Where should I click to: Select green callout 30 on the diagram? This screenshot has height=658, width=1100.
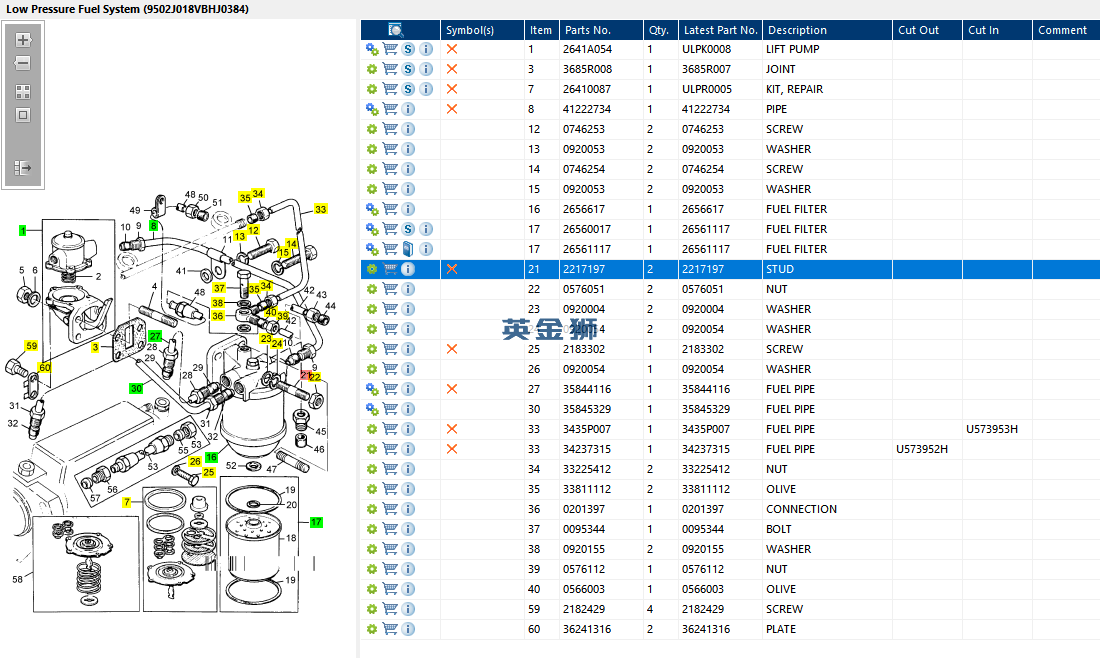[136, 388]
